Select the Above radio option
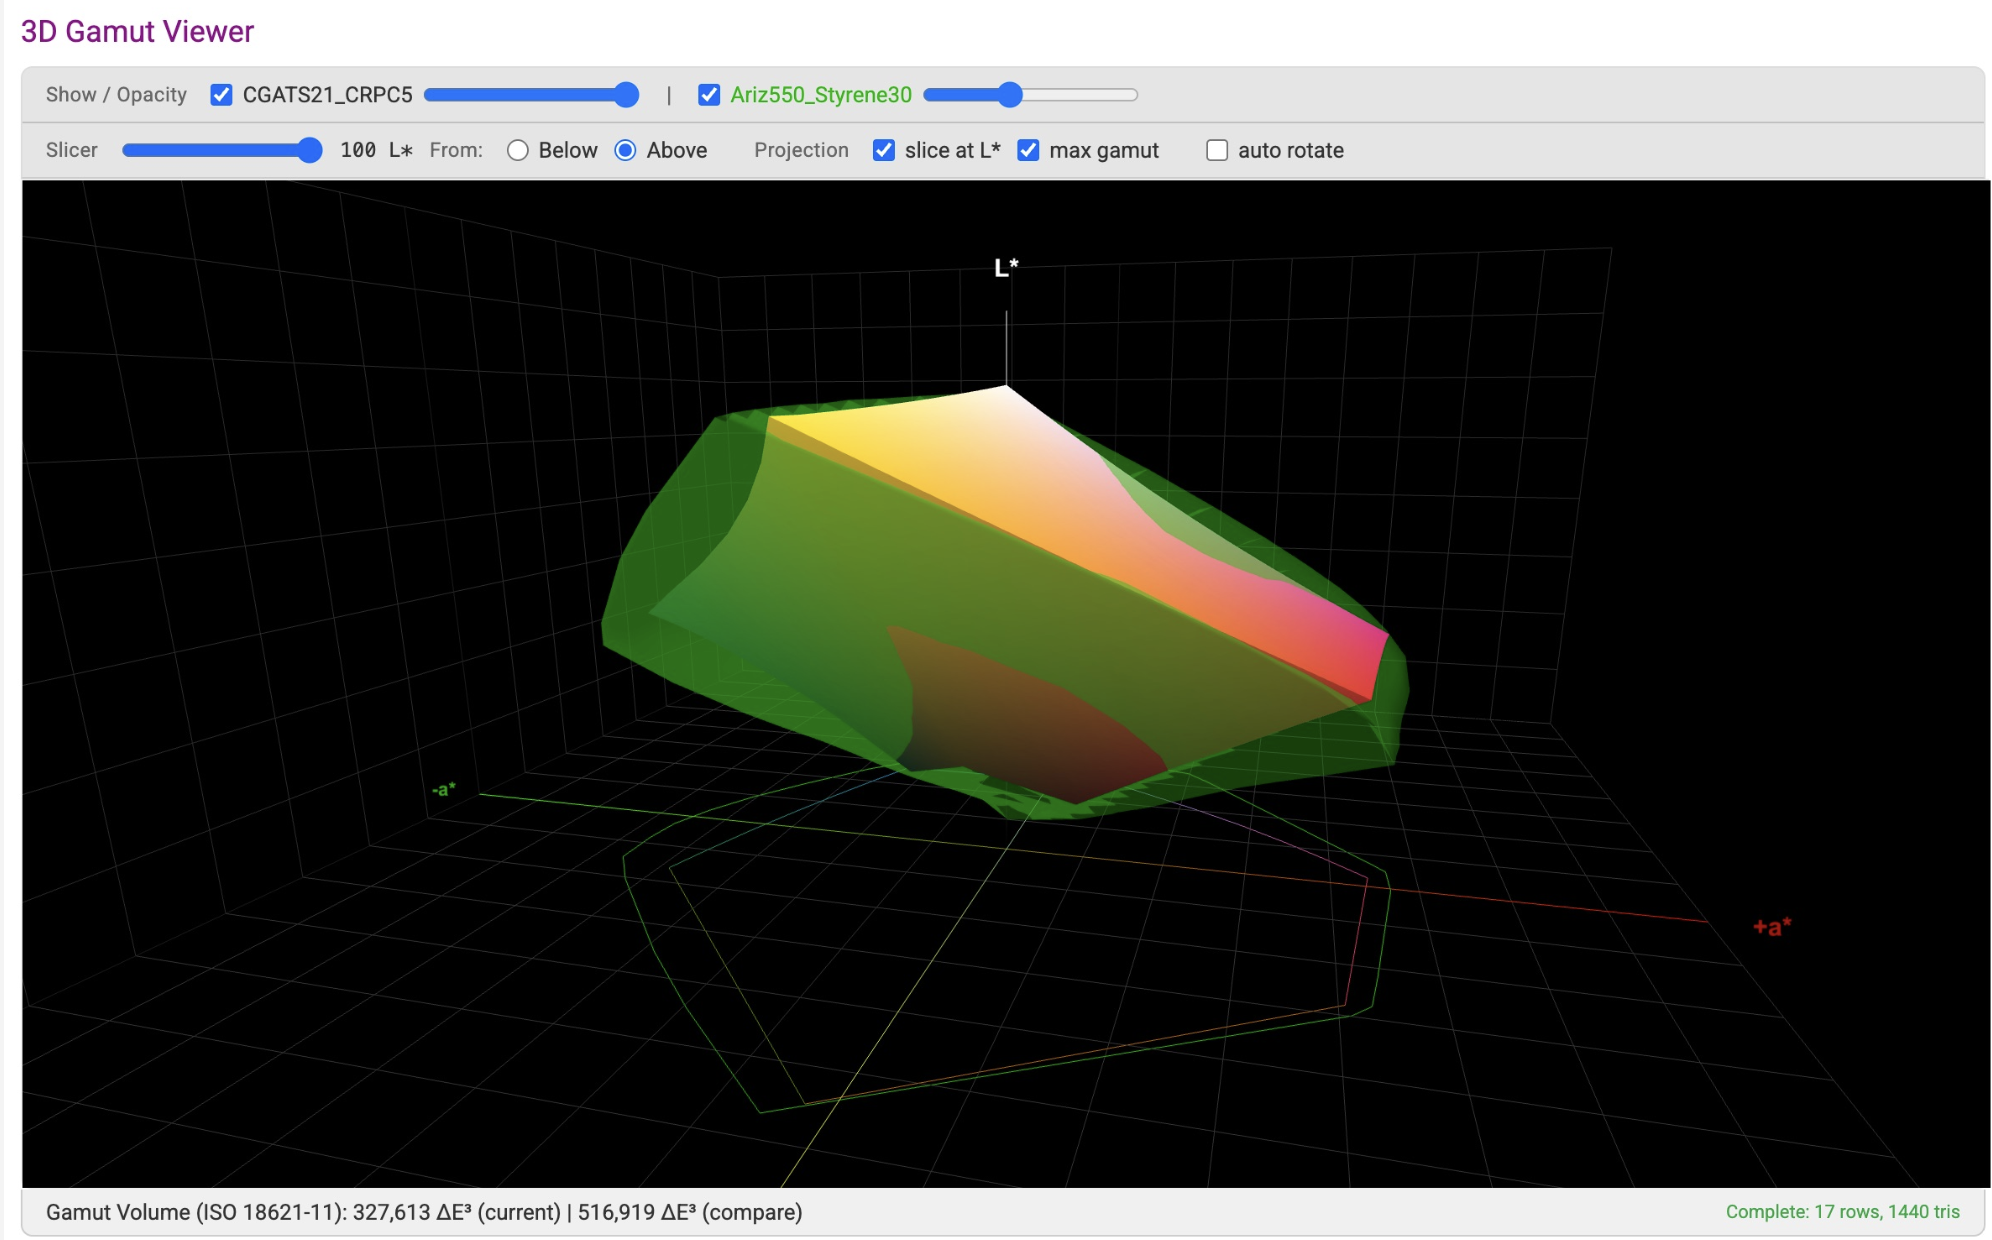This screenshot has height=1240, width=1992. (x=625, y=150)
